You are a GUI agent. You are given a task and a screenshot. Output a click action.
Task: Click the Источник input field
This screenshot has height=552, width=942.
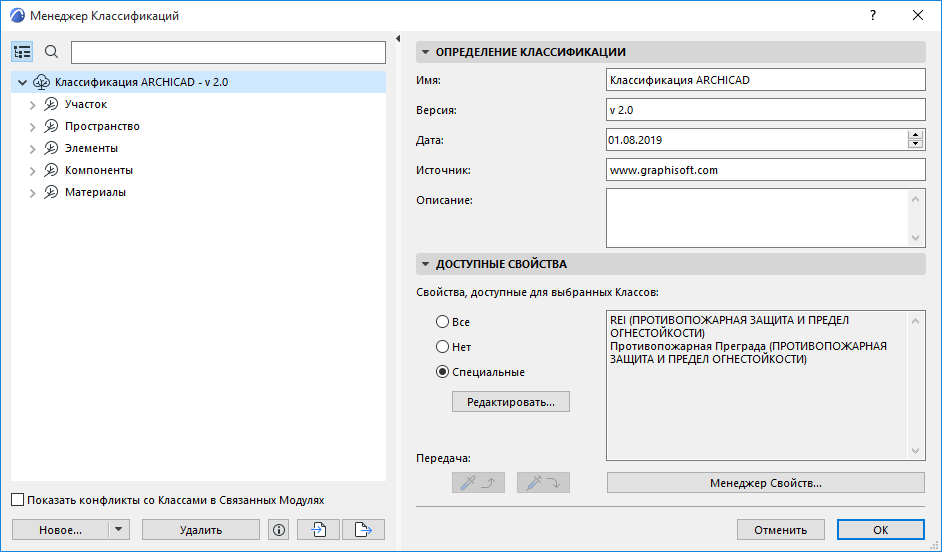pyautogui.click(x=765, y=170)
